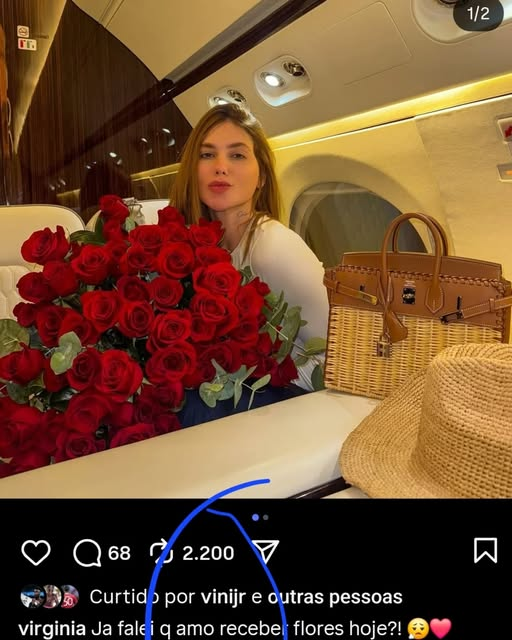
Task: Open the 68 comments count
Action: click(x=119, y=553)
